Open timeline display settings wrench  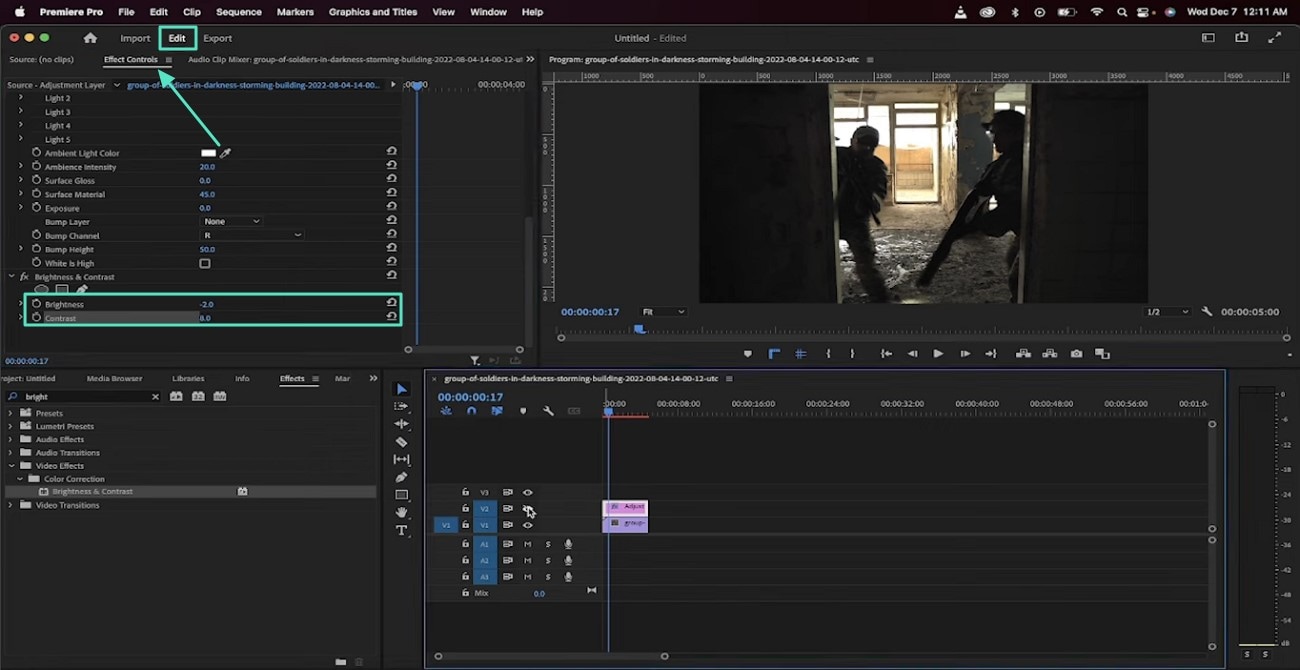(548, 411)
